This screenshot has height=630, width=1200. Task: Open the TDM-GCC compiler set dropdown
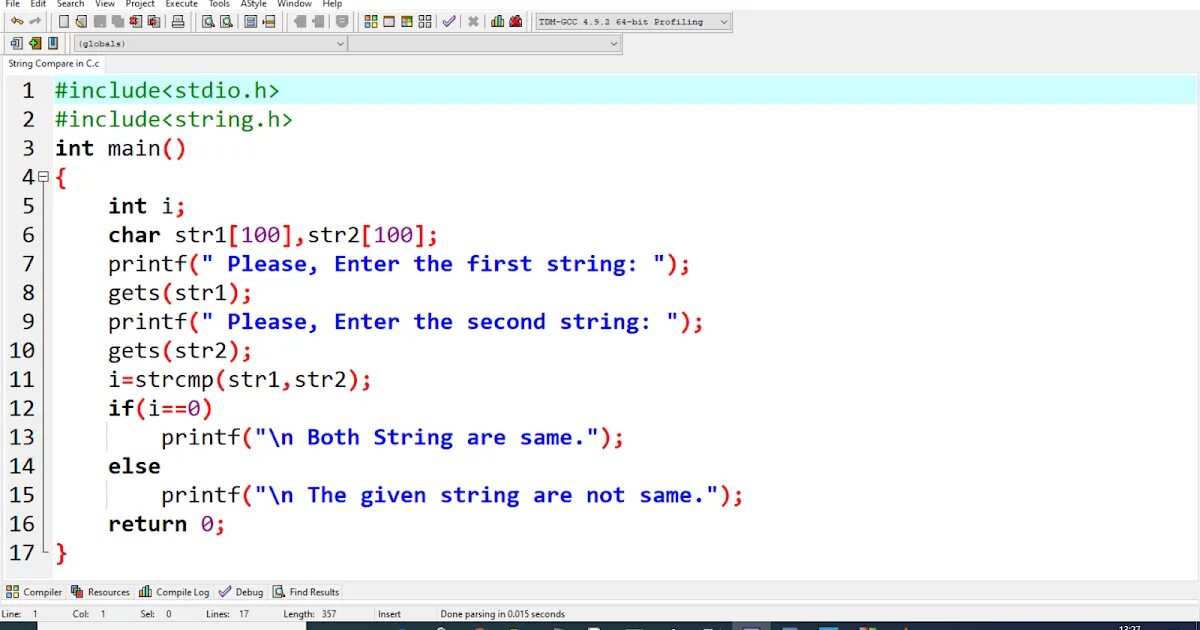(x=634, y=21)
